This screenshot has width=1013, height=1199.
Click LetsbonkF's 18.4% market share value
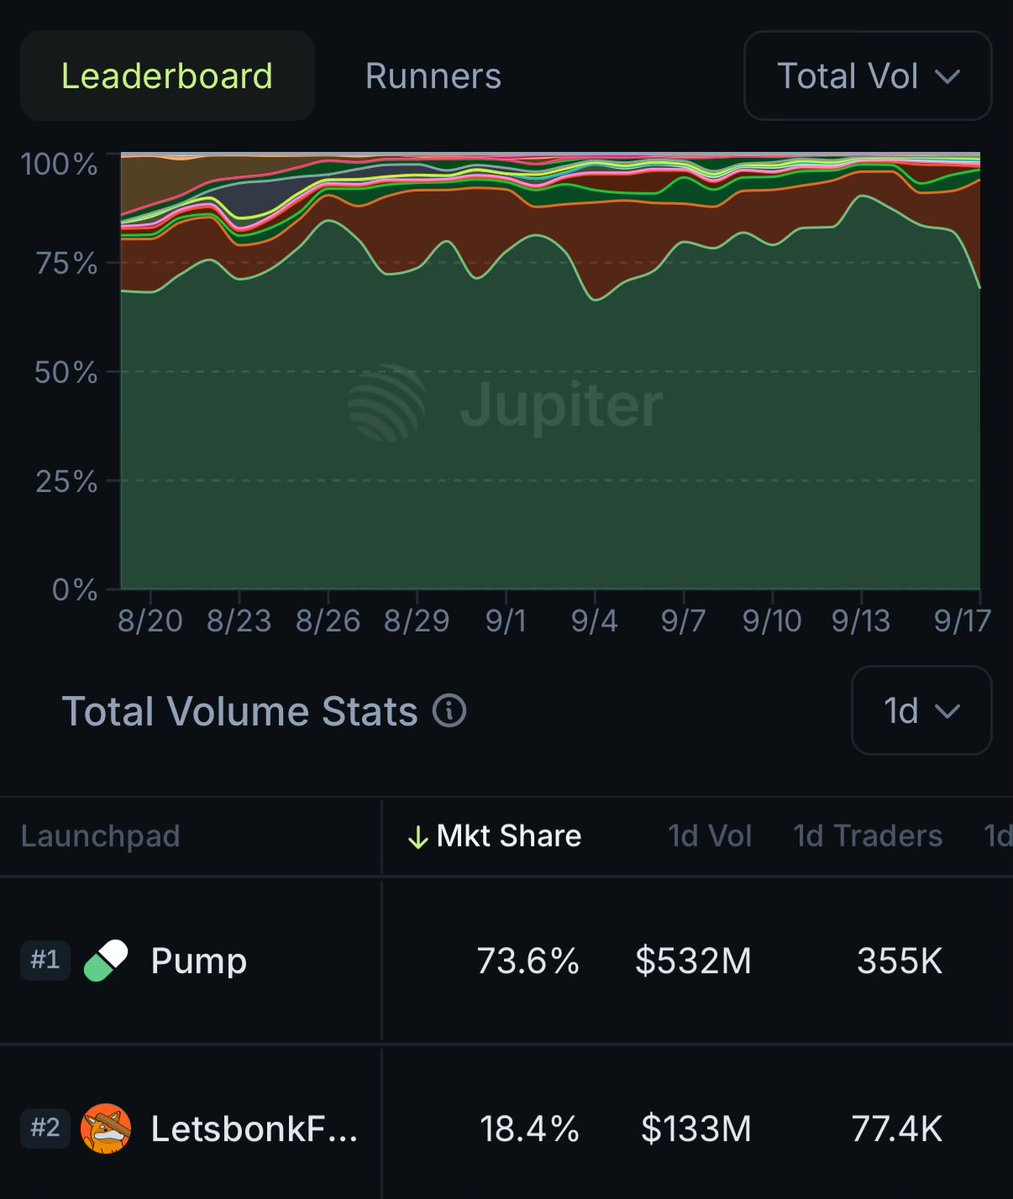coord(529,1129)
